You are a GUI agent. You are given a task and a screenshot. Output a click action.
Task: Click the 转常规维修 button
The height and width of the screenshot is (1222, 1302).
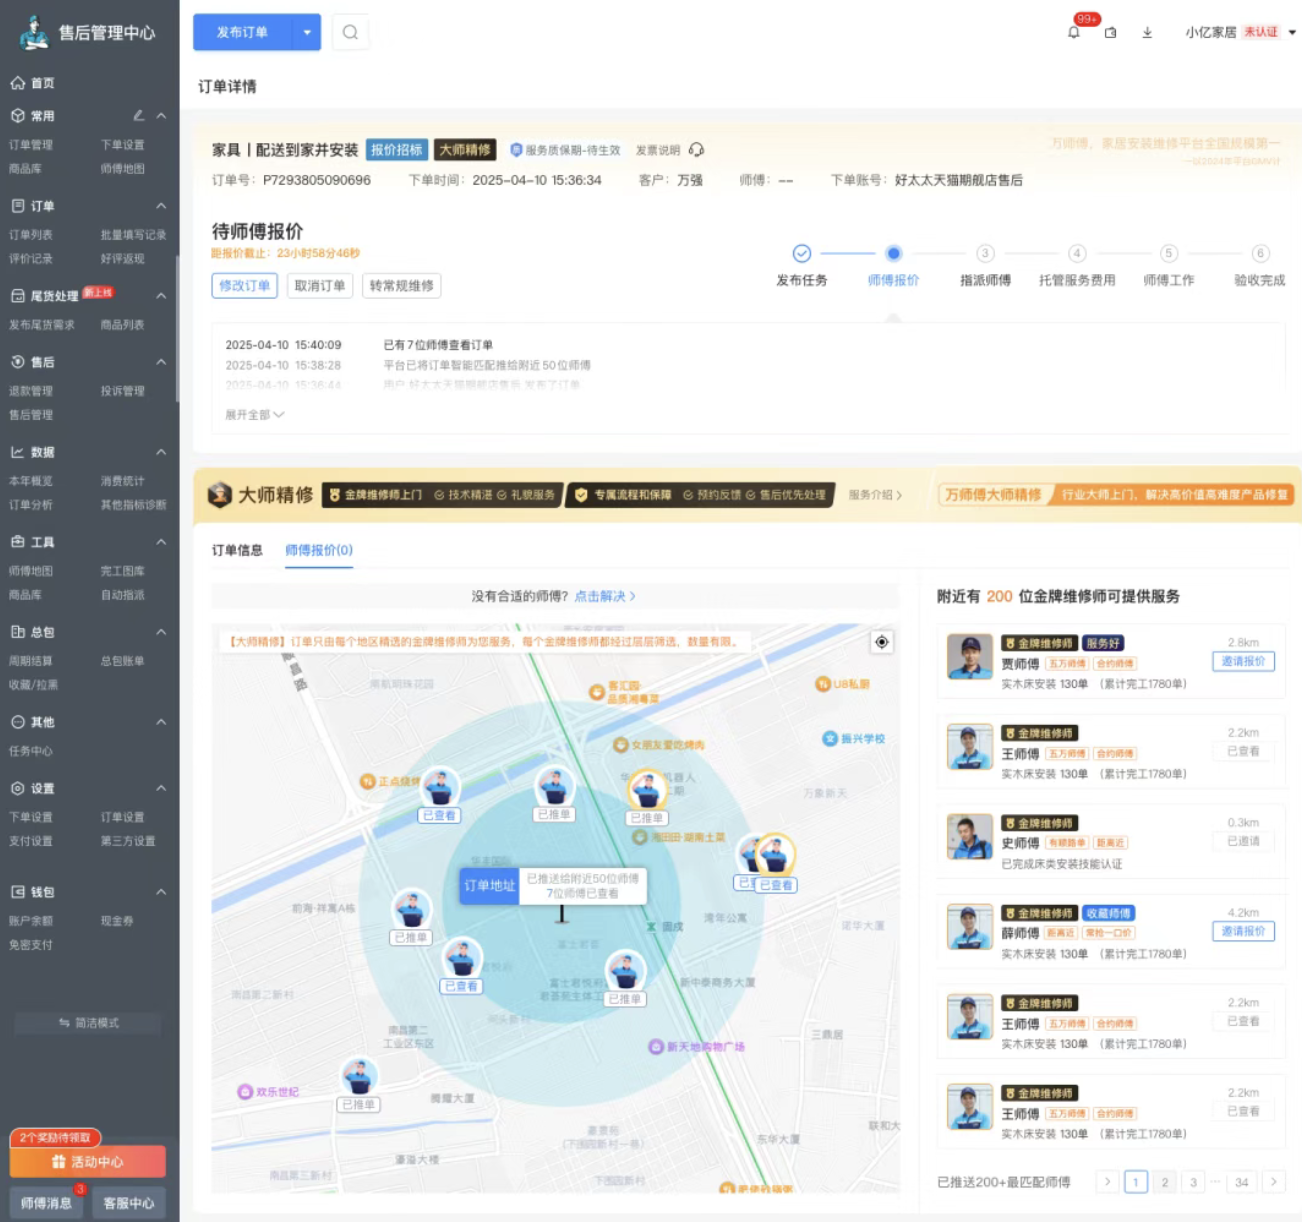coord(402,286)
